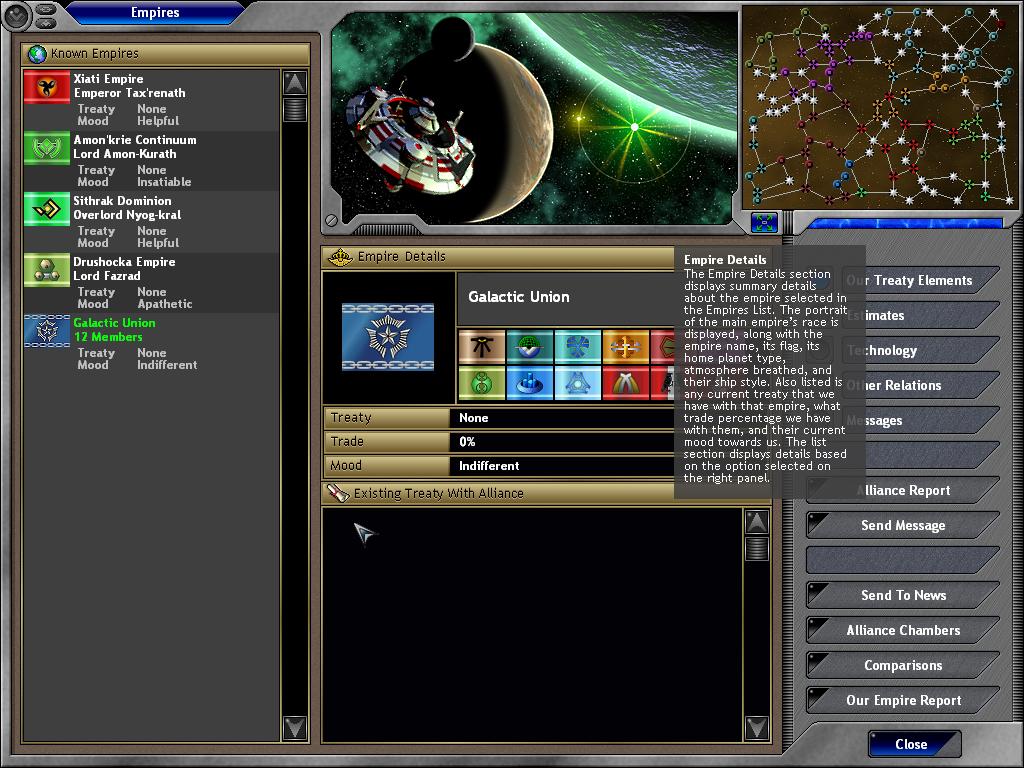
Task: Open the Alliance Chambers panel
Action: [903, 631]
